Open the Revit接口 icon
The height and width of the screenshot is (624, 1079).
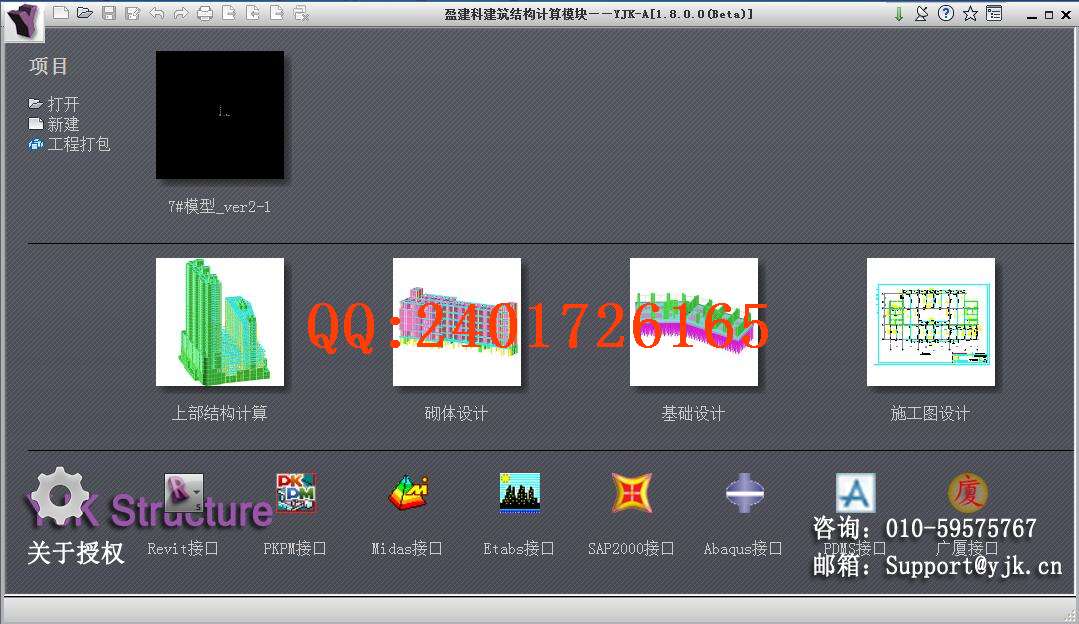(x=184, y=493)
